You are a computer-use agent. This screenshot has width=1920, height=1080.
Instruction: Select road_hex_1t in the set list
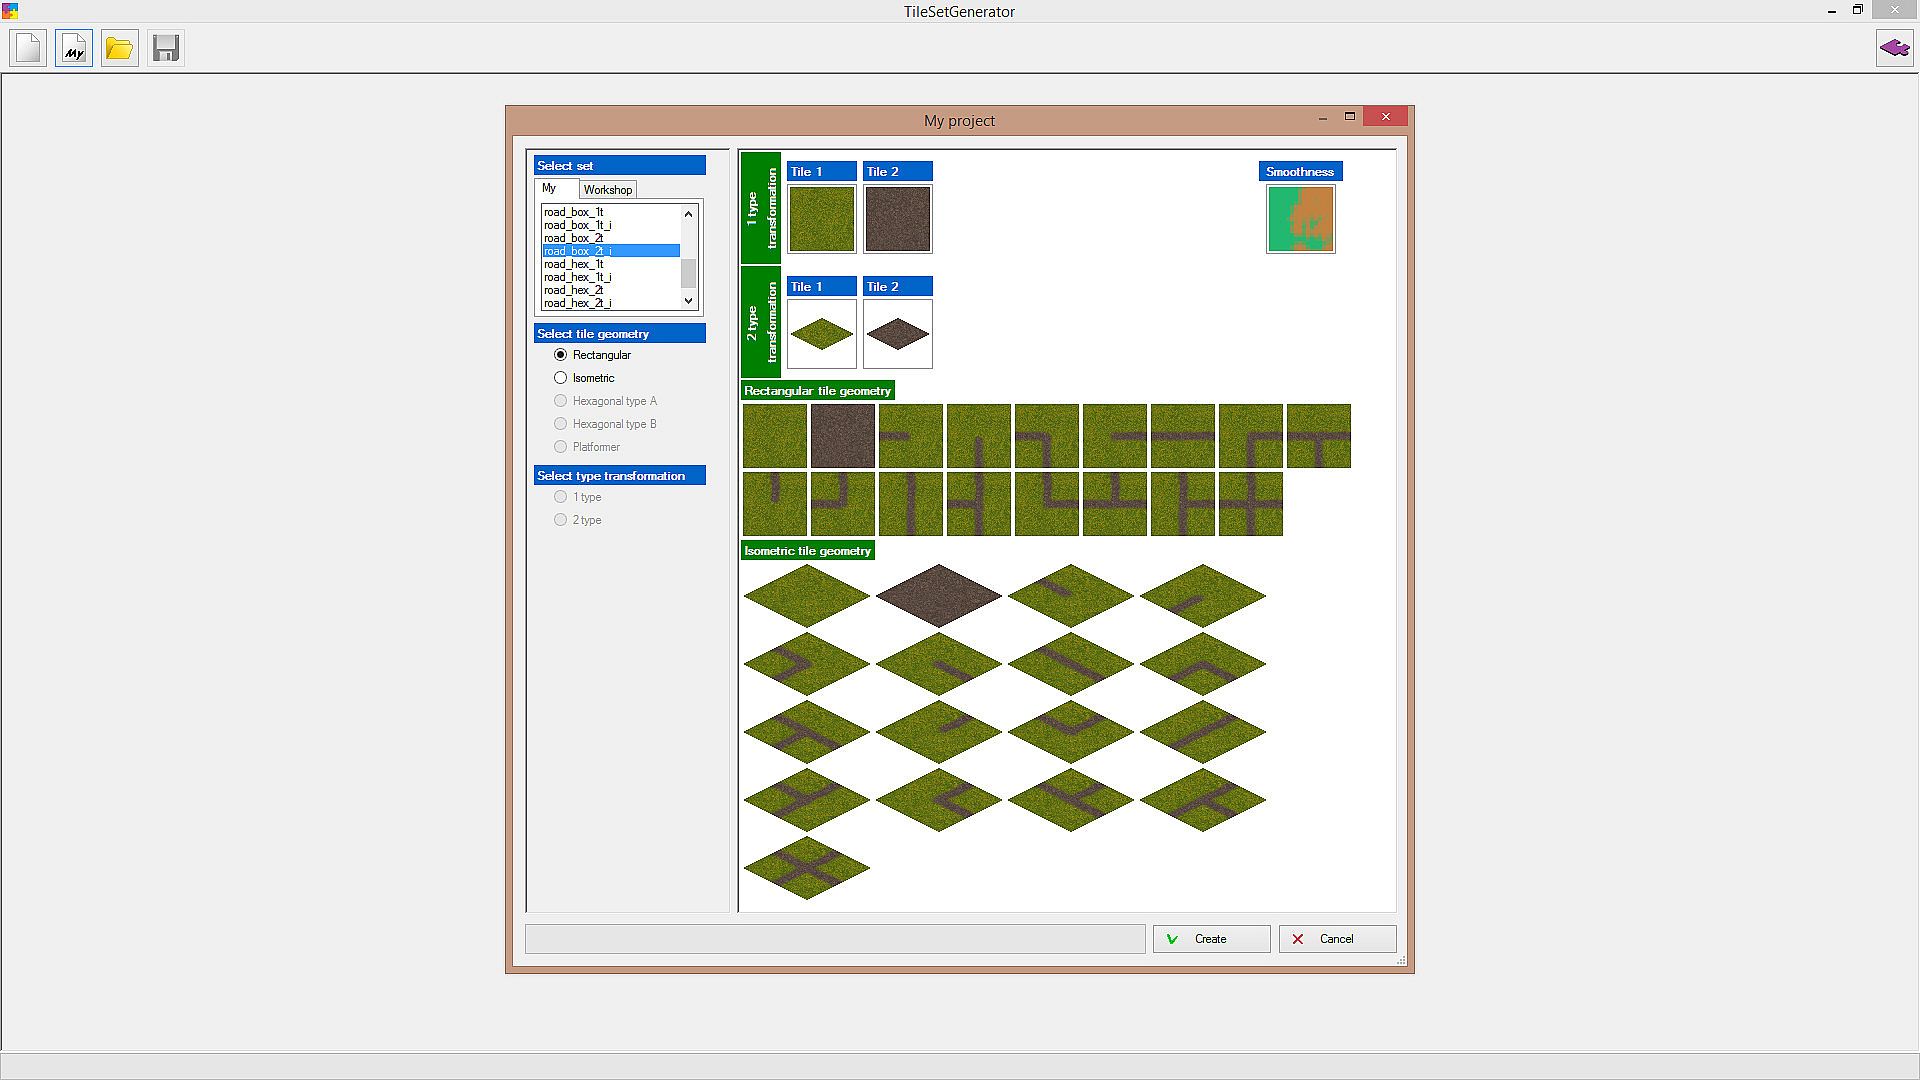(x=574, y=264)
